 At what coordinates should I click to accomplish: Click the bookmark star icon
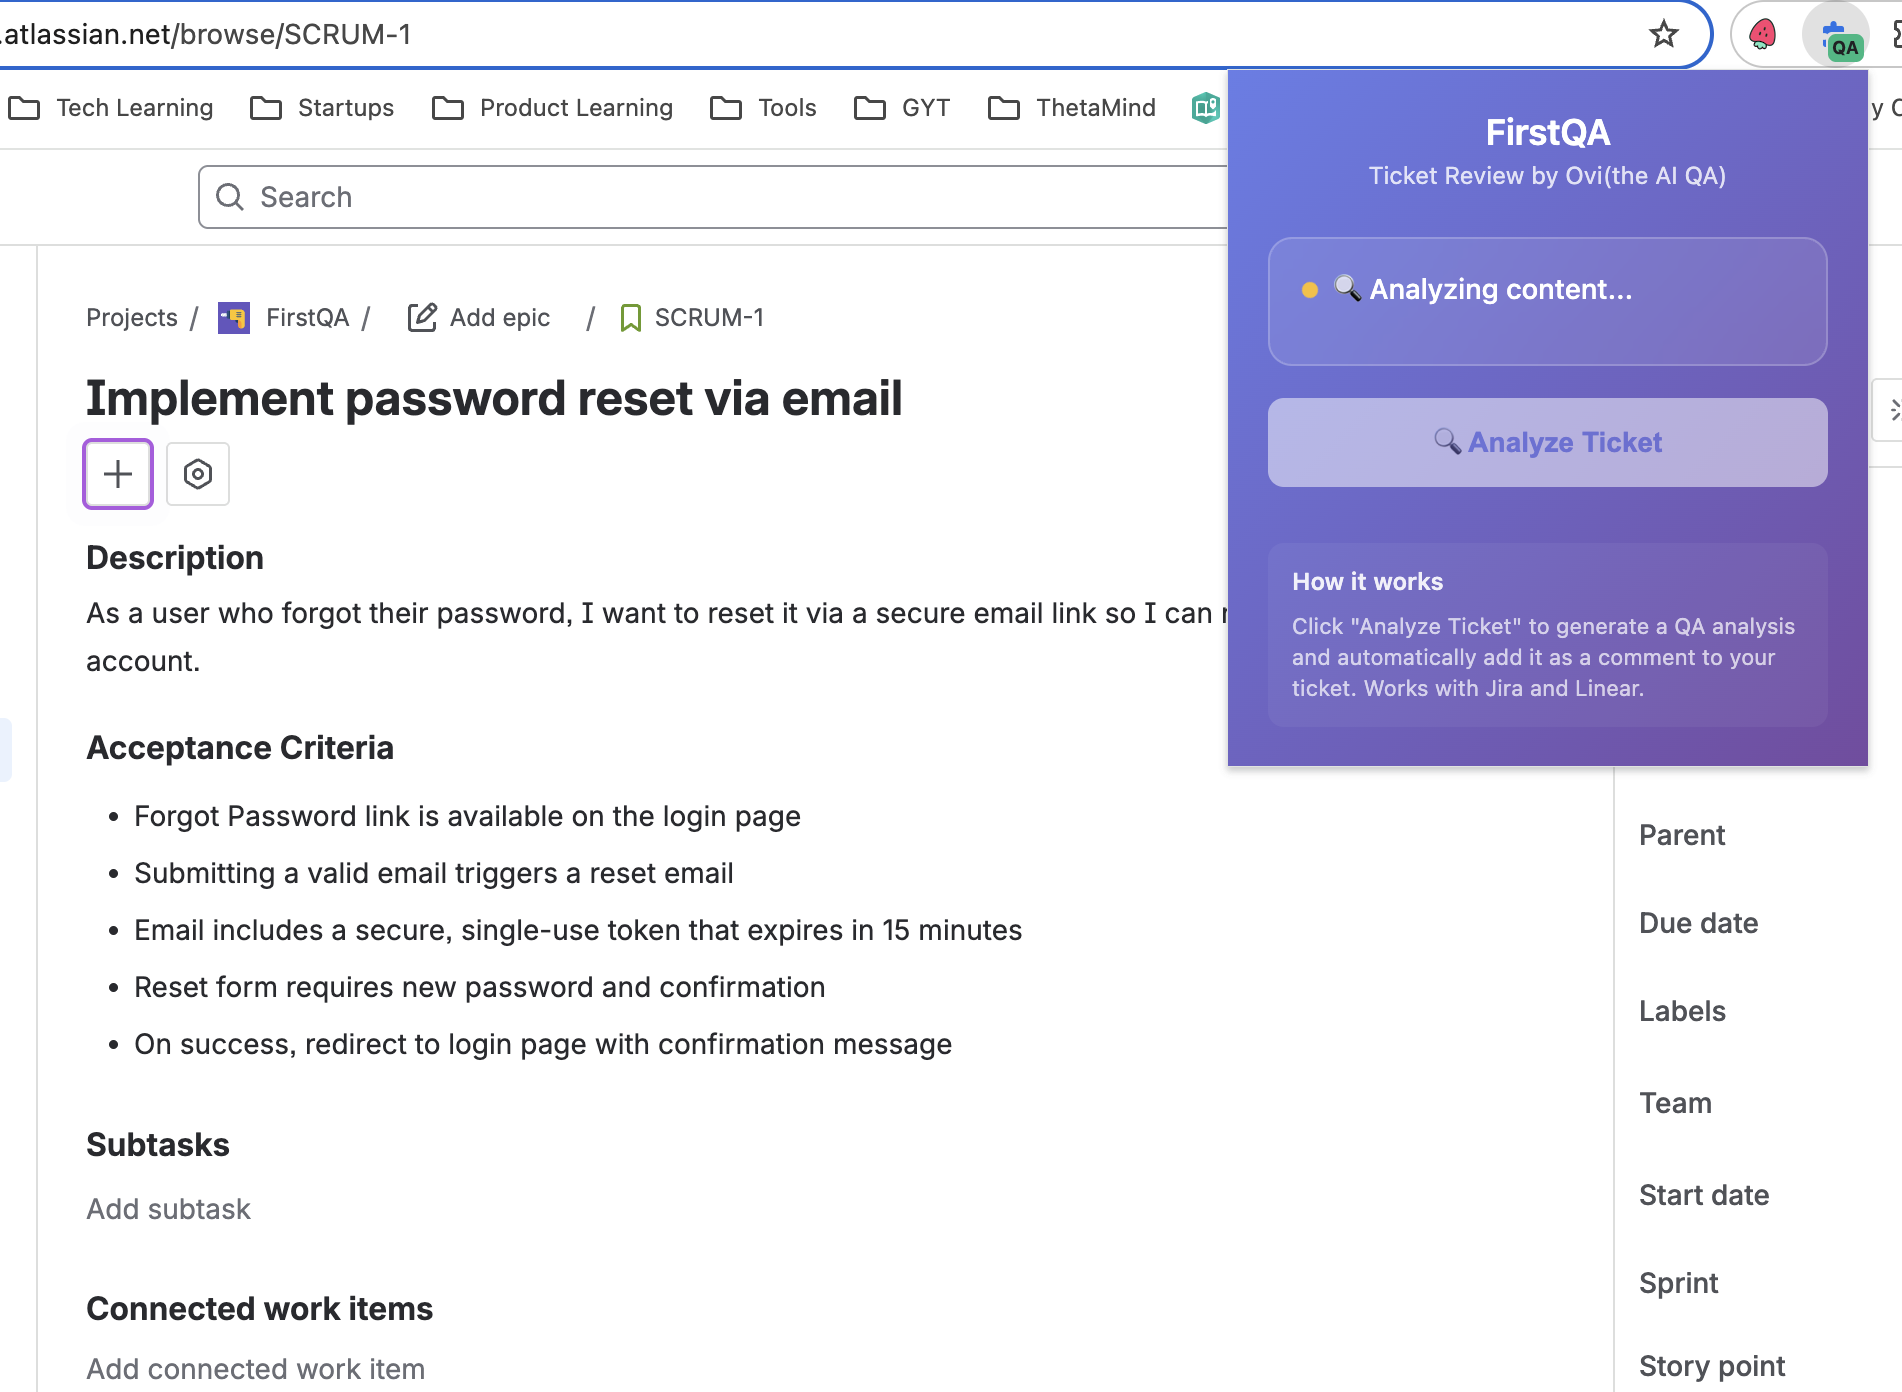[x=1663, y=34]
